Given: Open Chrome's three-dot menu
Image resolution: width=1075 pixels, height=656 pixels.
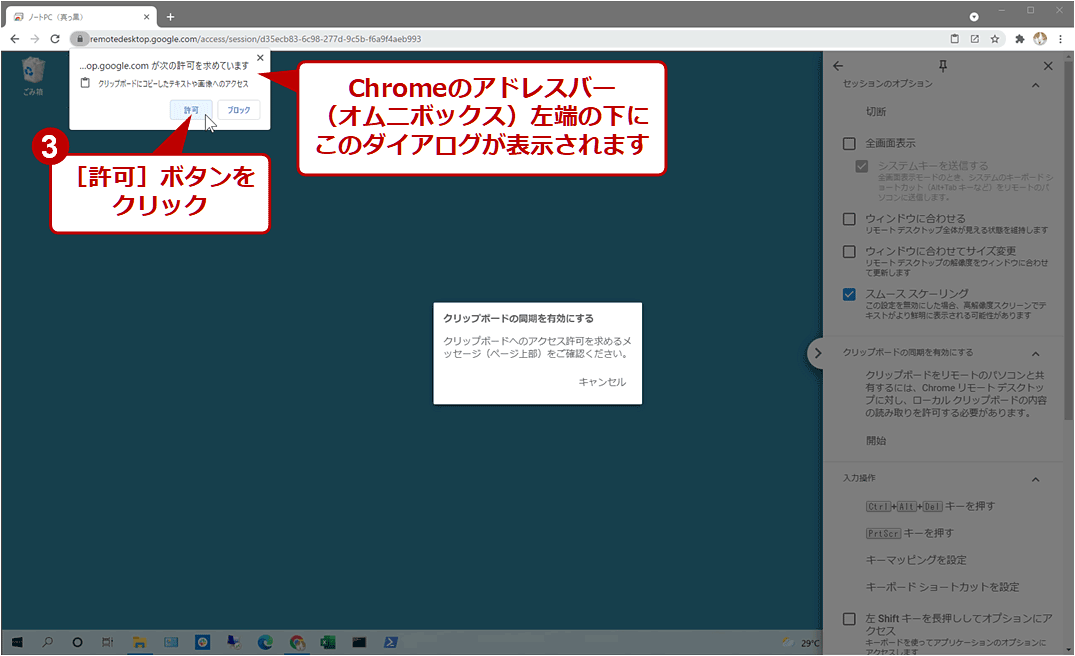Looking at the screenshot, I should pos(1061,39).
